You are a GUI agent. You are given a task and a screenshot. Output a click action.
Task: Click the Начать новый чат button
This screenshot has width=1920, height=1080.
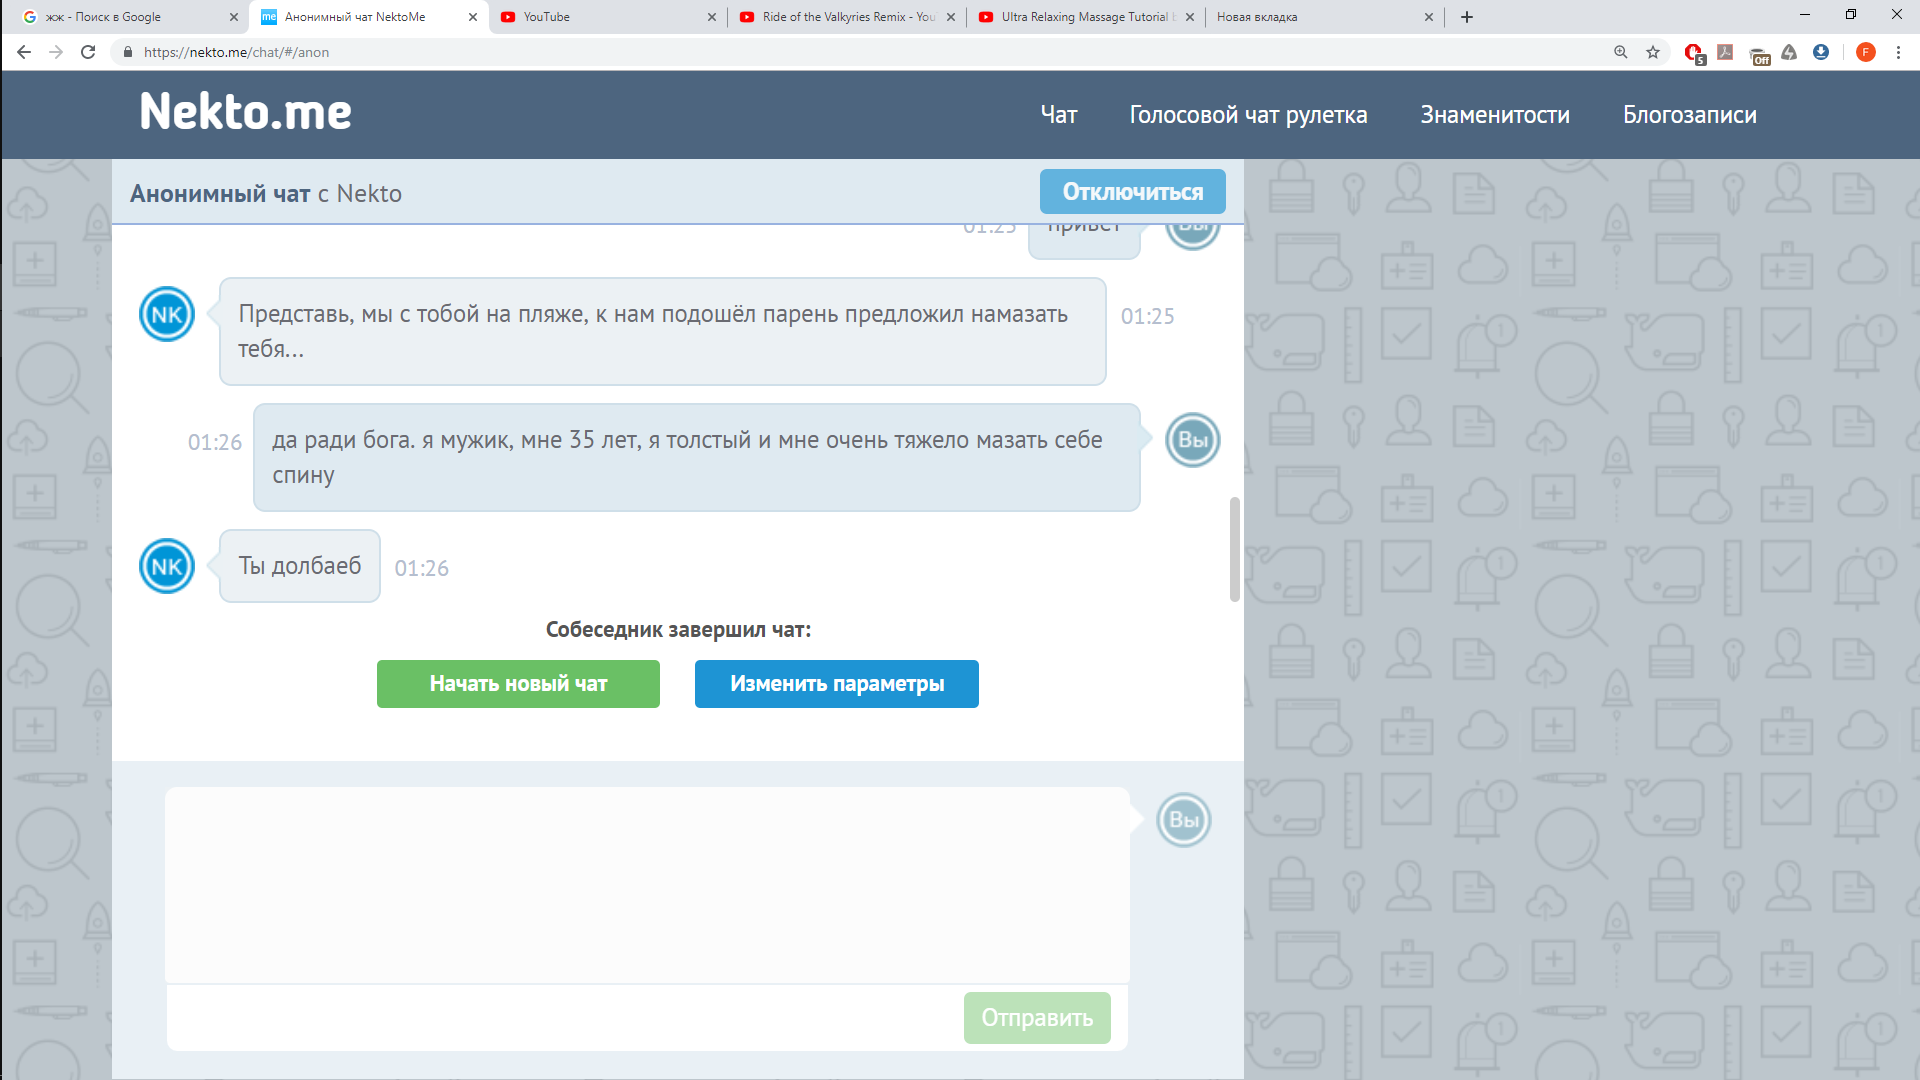point(518,684)
